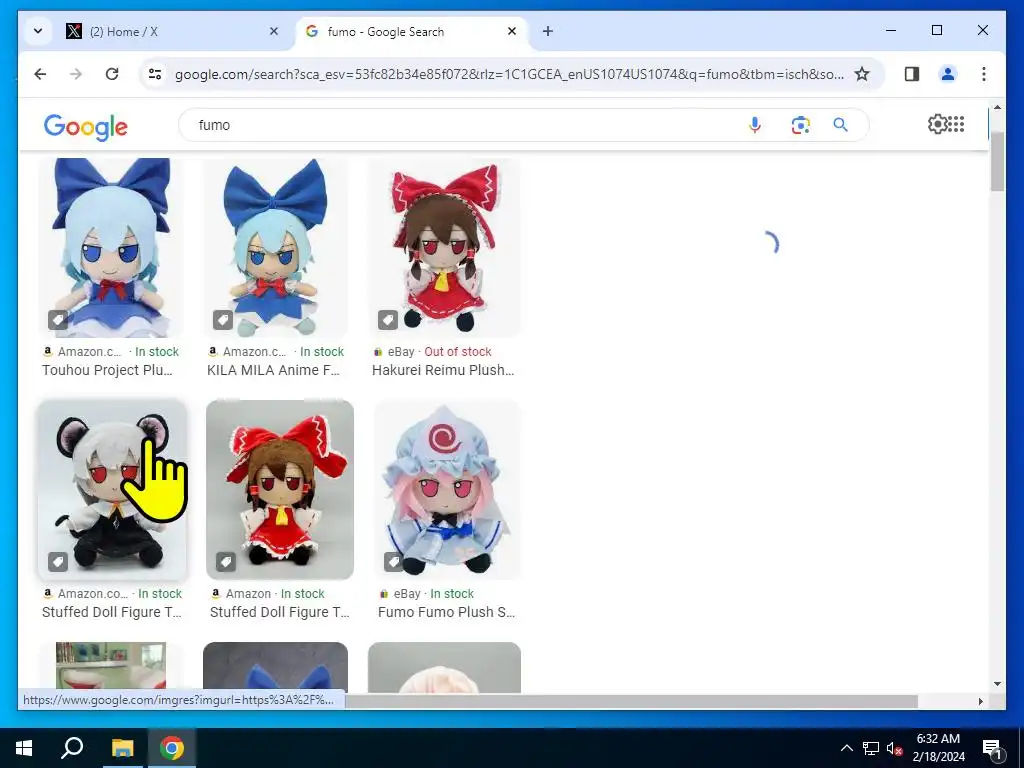Image resolution: width=1024 pixels, height=768 pixels.
Task: Open the grey mouse-eared plush doll image
Action: point(112,490)
